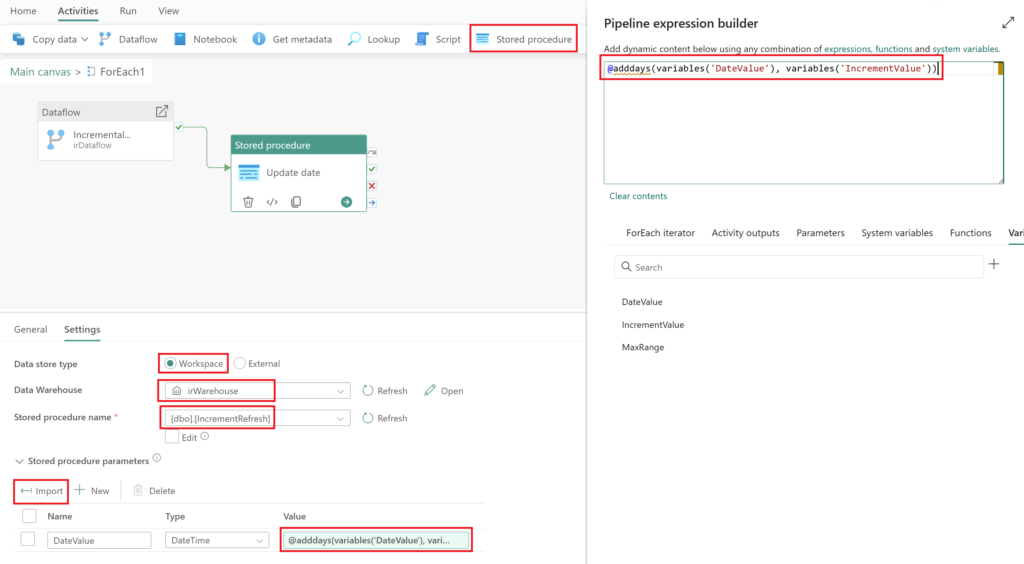The image size is (1024, 564).
Task: Add a new variable with the plus icon
Action: pyautogui.click(x=994, y=264)
